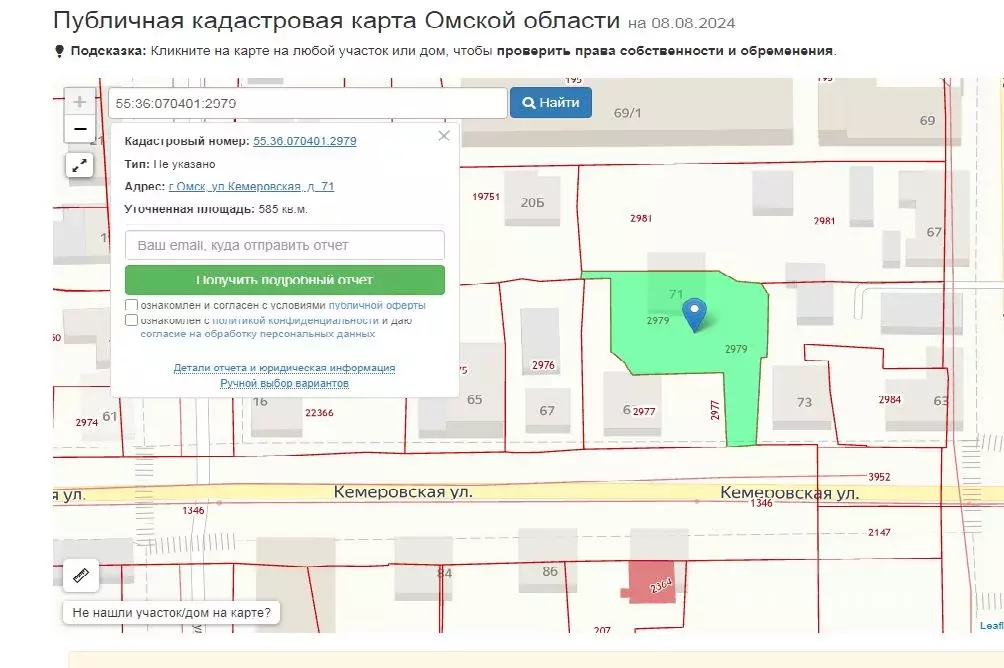The height and width of the screenshot is (668, 1004).
Task: Check the privacy policy consent checkbox
Action: [131, 320]
